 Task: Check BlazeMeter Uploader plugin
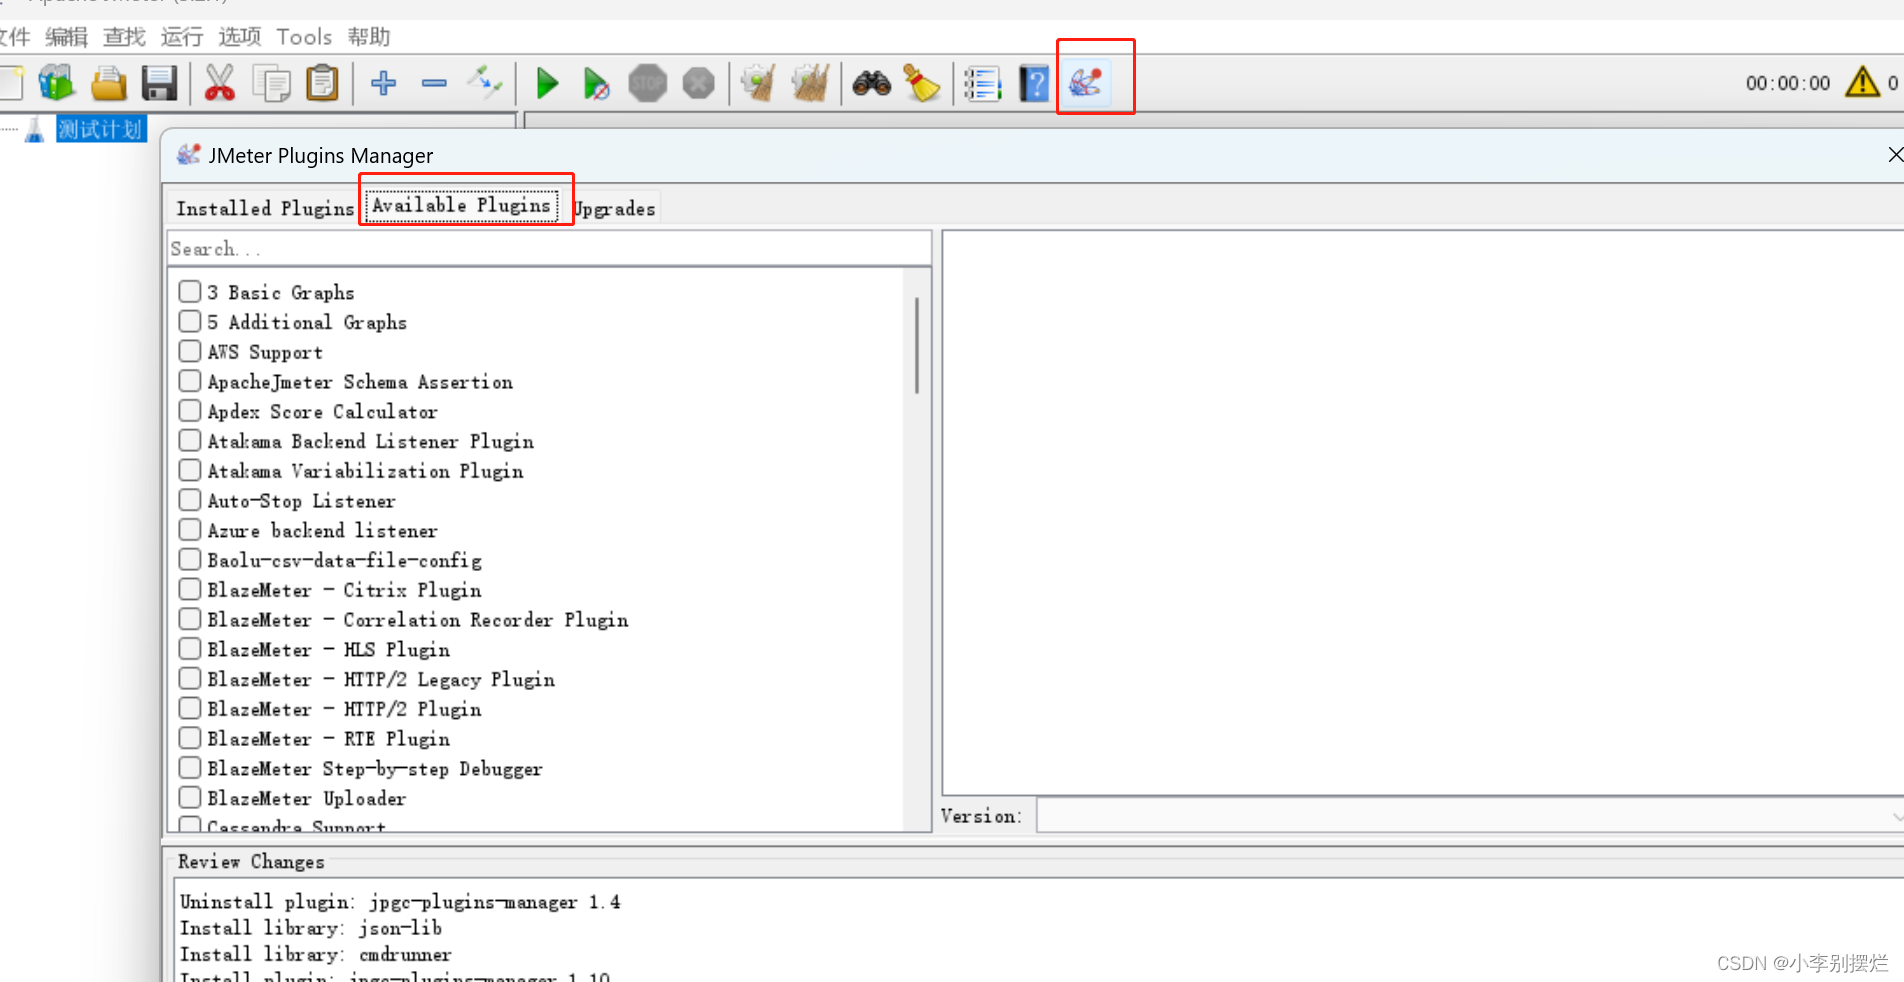click(190, 798)
